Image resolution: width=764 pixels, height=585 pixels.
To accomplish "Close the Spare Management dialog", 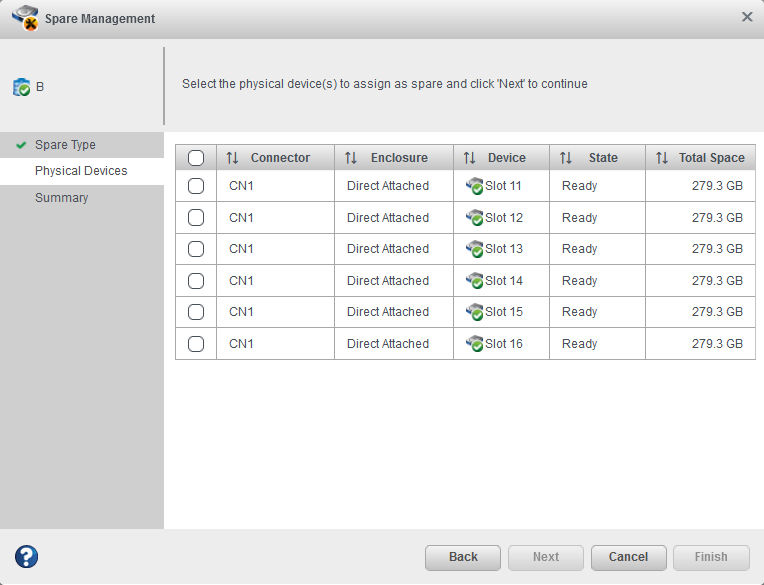I will point(747,17).
